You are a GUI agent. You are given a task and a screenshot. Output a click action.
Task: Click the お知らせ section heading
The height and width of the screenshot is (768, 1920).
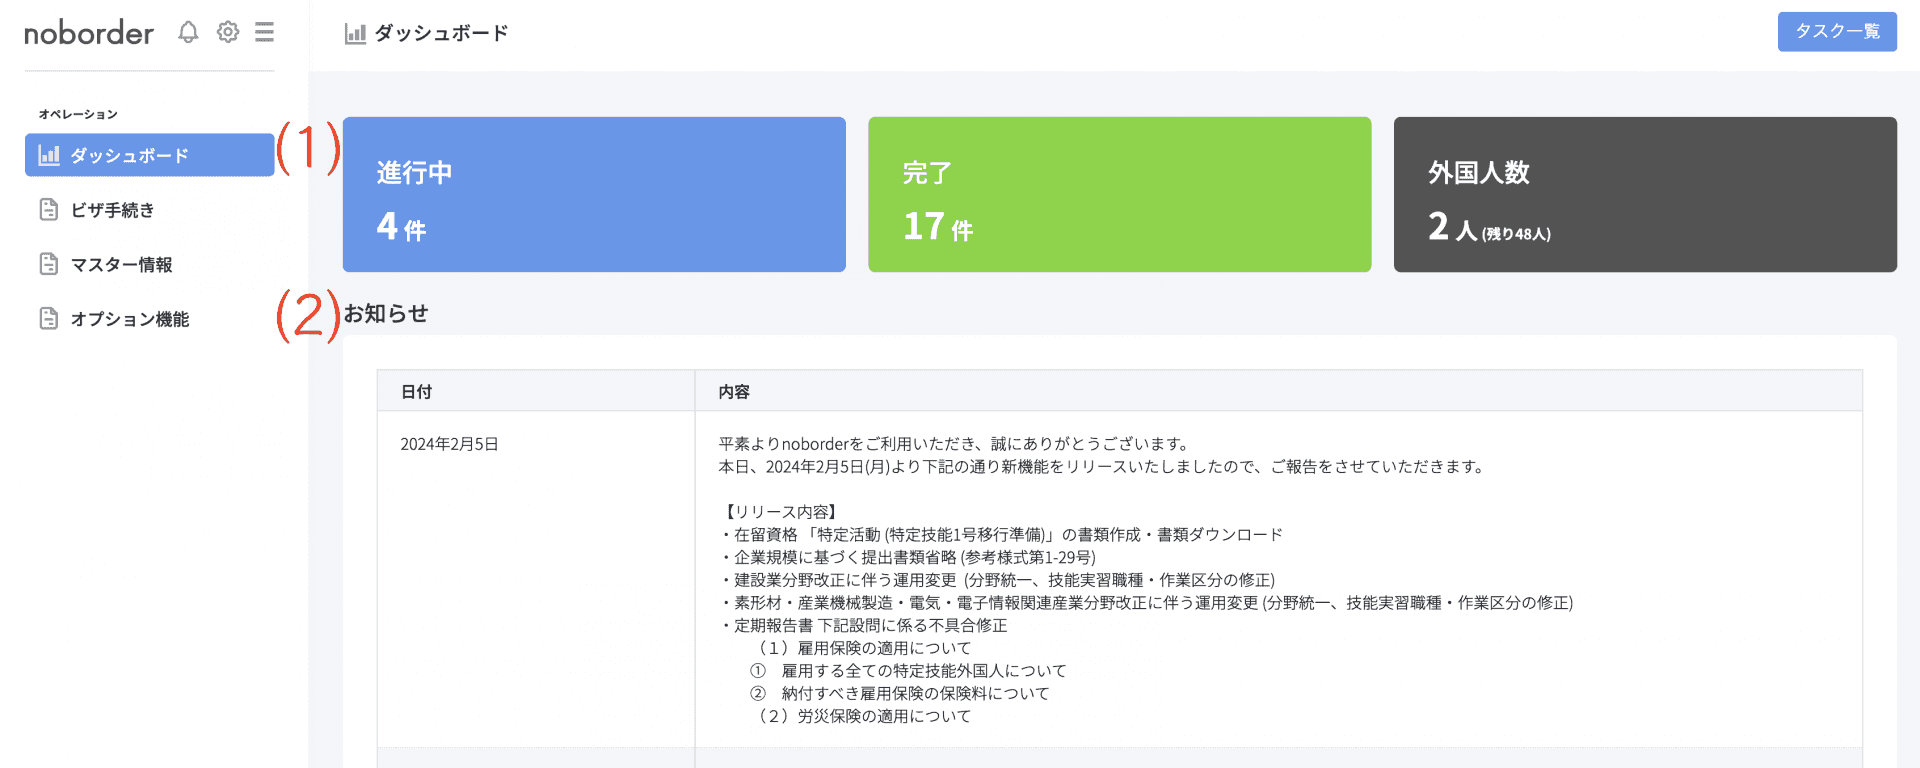(386, 313)
